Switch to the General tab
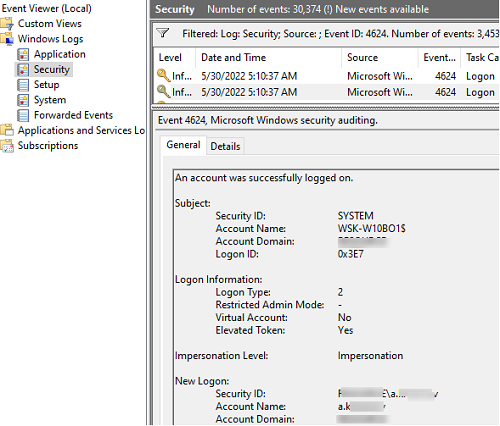The height and width of the screenshot is (426, 500). pos(183,145)
